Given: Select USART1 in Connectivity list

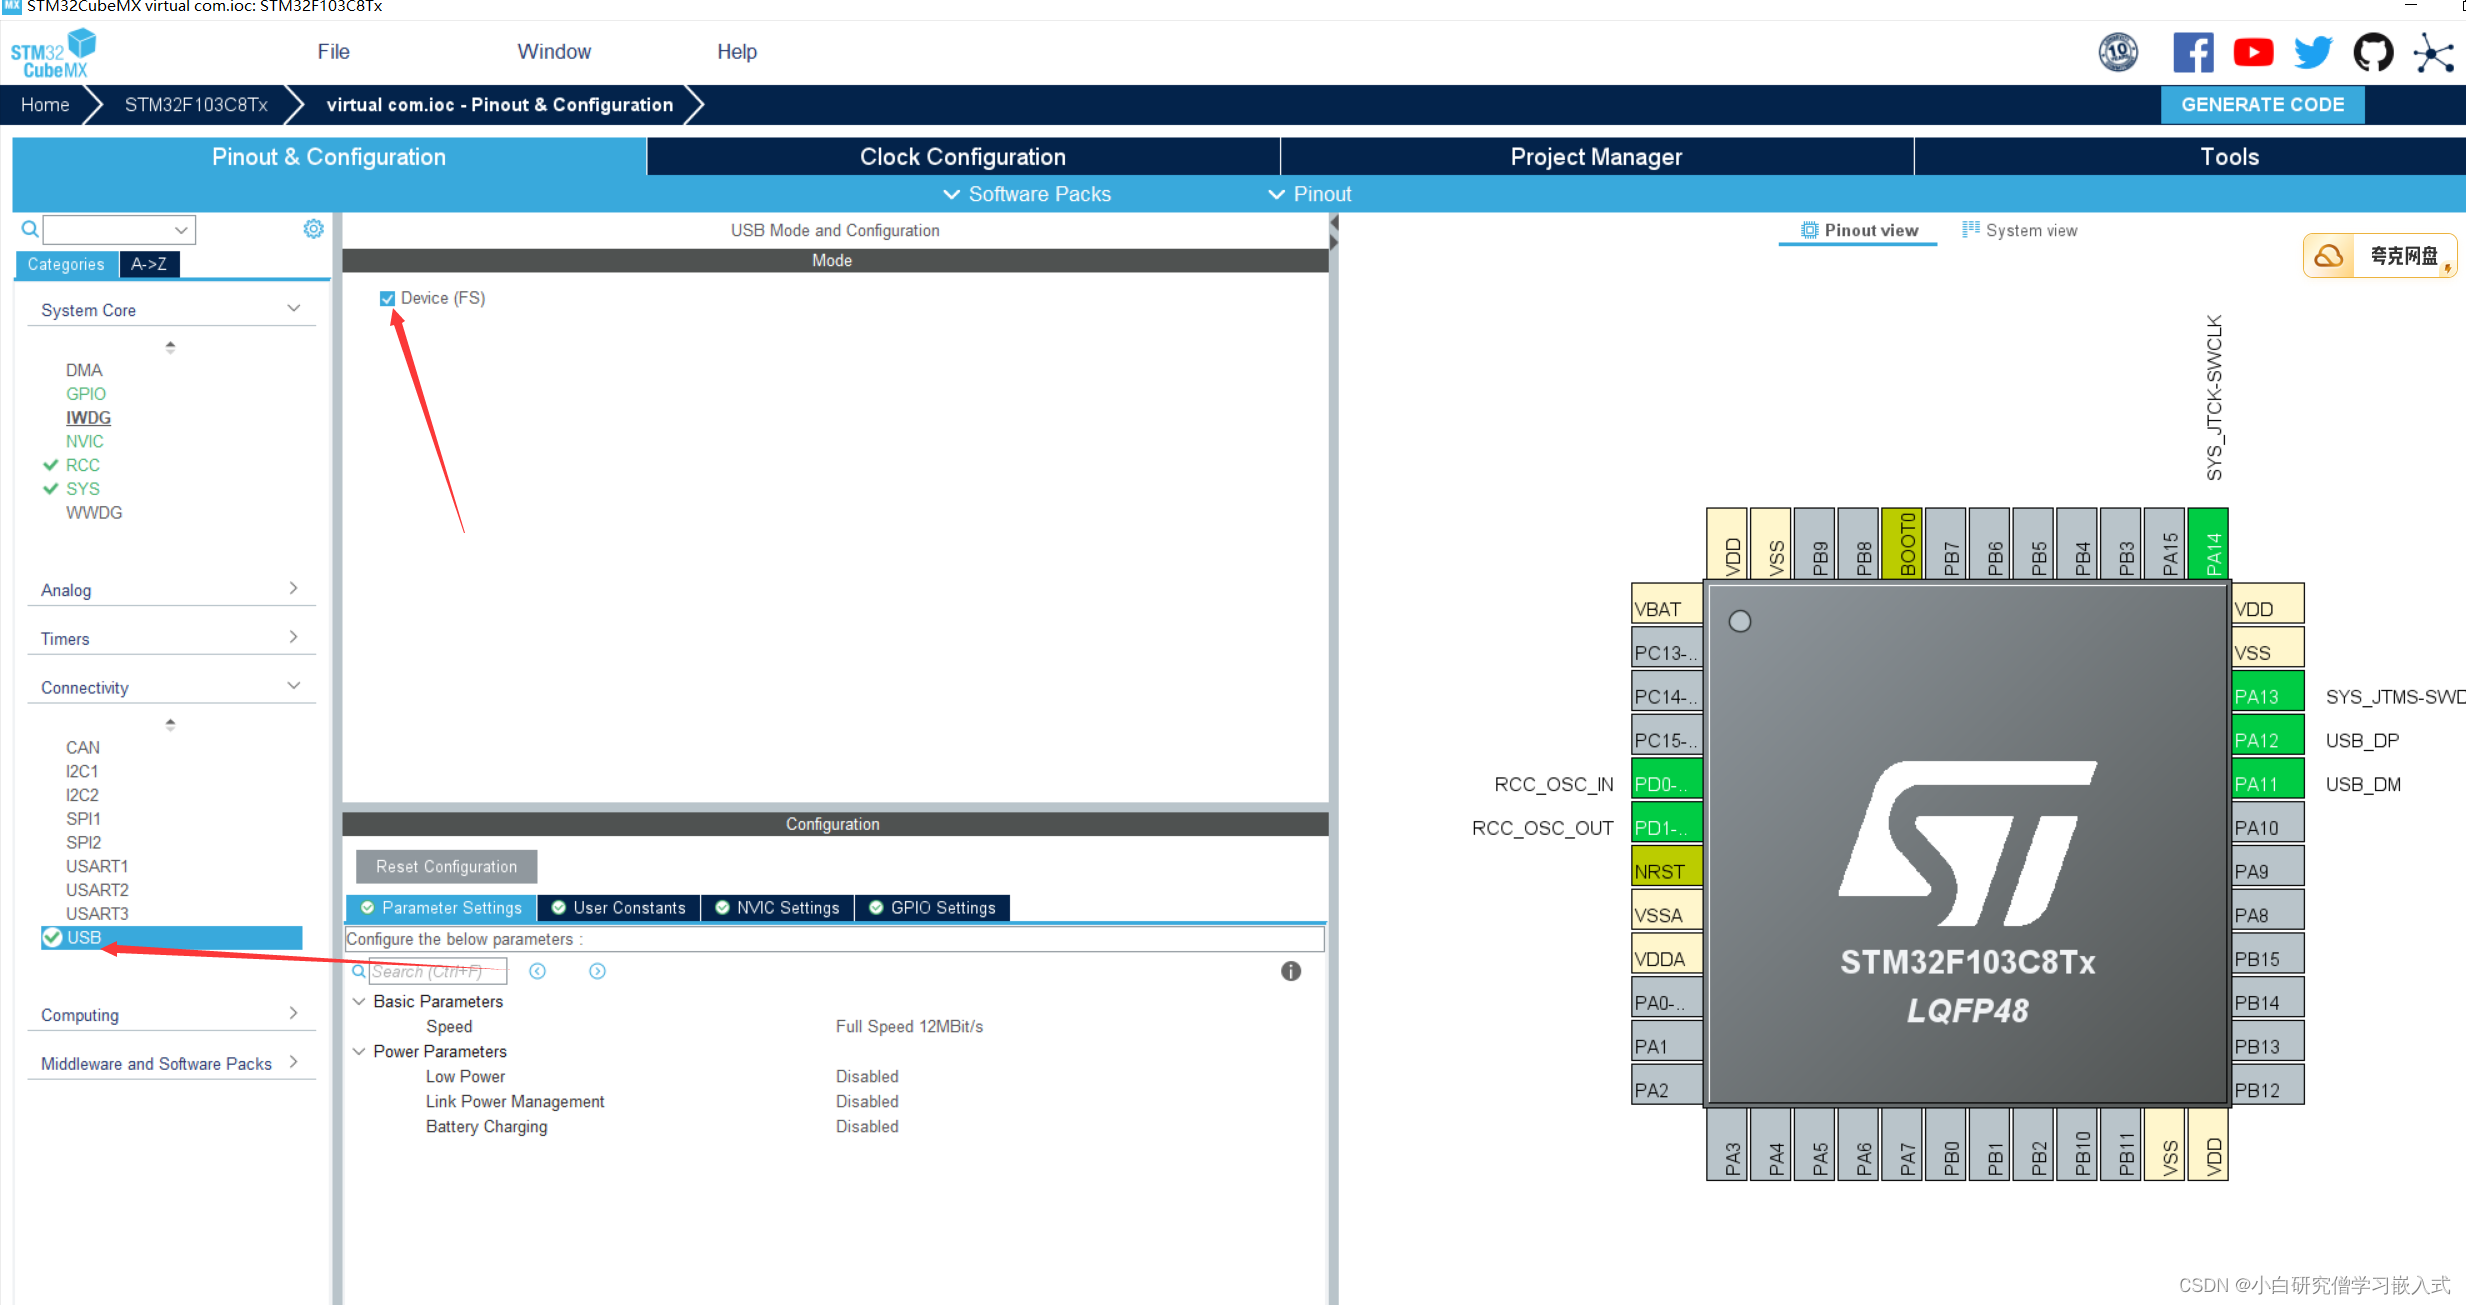Looking at the screenshot, I should [x=97, y=866].
